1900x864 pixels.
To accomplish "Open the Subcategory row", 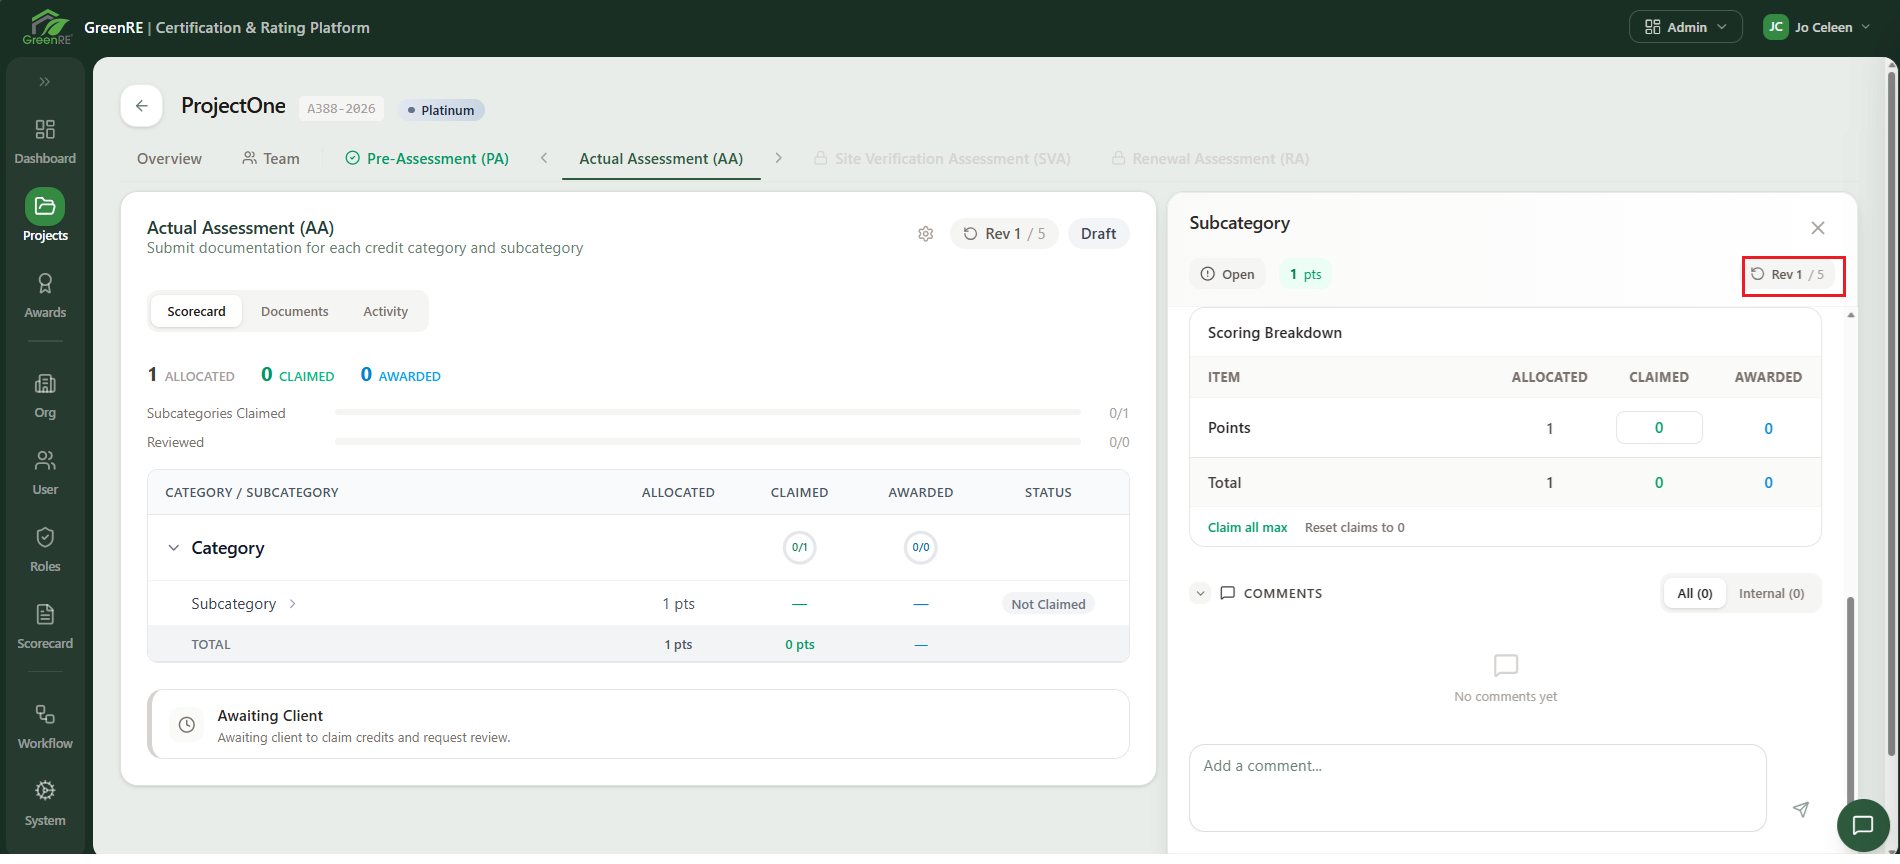I will pos(638,604).
